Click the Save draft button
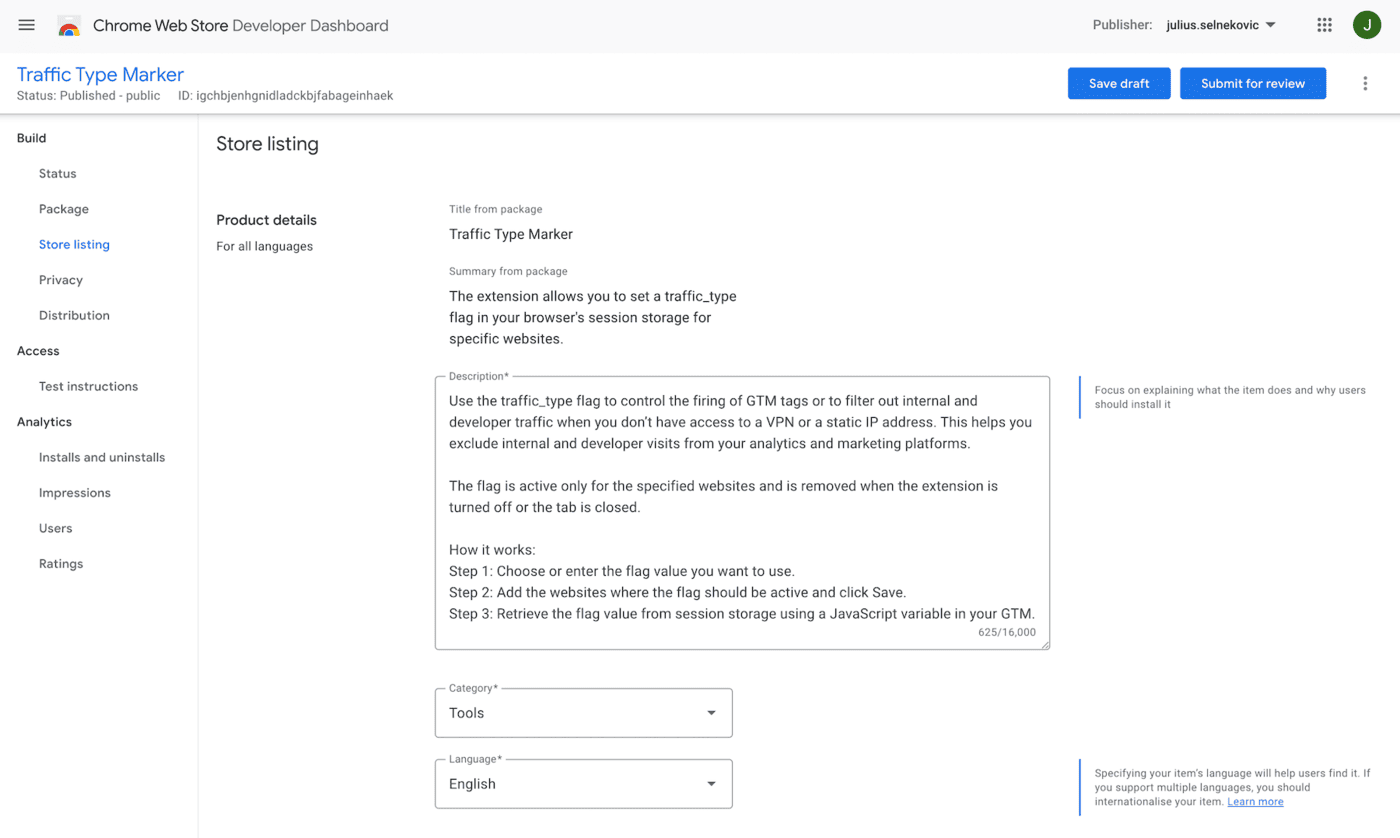 click(x=1118, y=83)
